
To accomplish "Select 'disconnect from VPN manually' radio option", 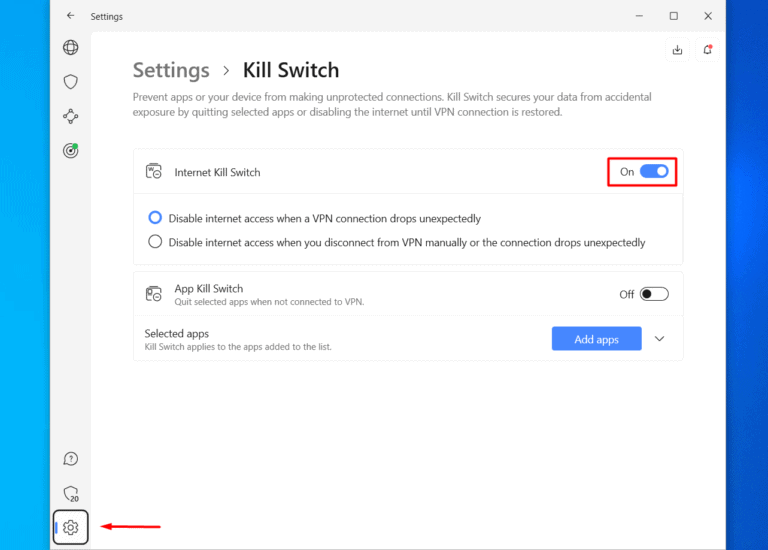I will point(155,242).
